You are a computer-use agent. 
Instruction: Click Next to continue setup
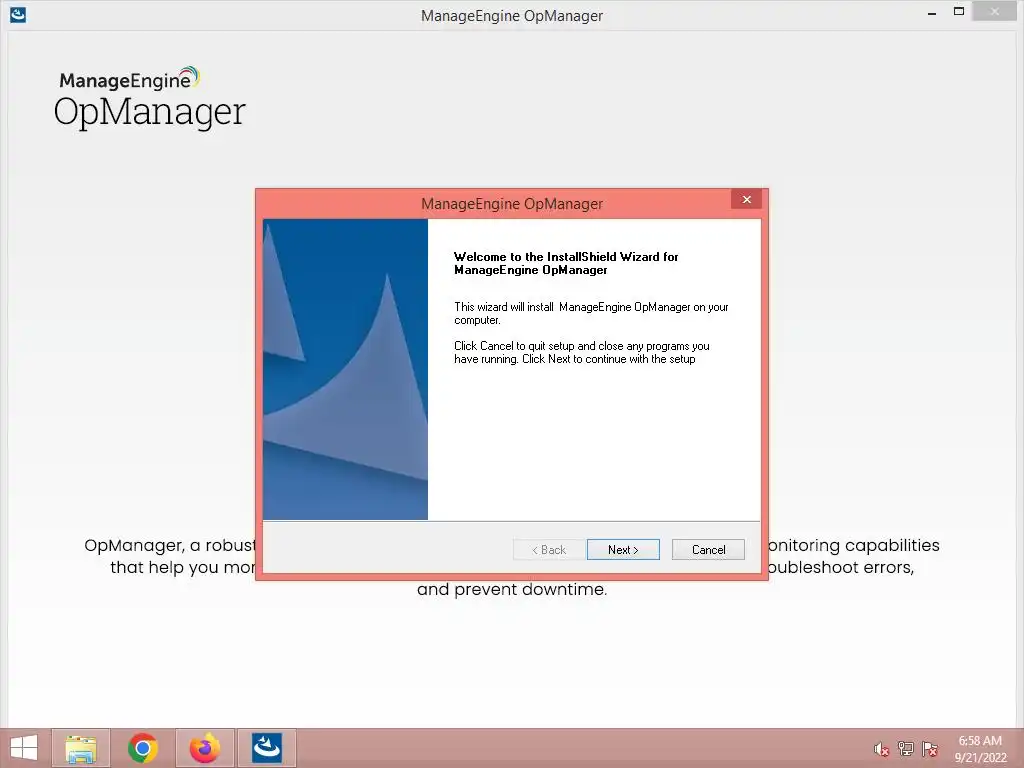tap(623, 549)
